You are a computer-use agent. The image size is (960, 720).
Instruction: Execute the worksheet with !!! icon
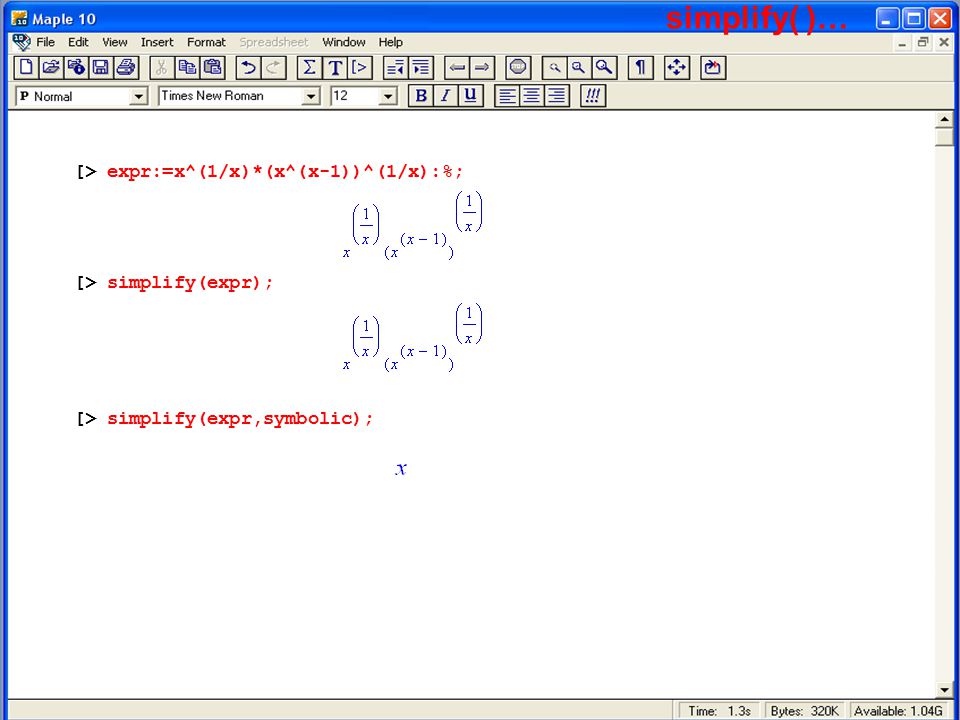[x=593, y=96]
